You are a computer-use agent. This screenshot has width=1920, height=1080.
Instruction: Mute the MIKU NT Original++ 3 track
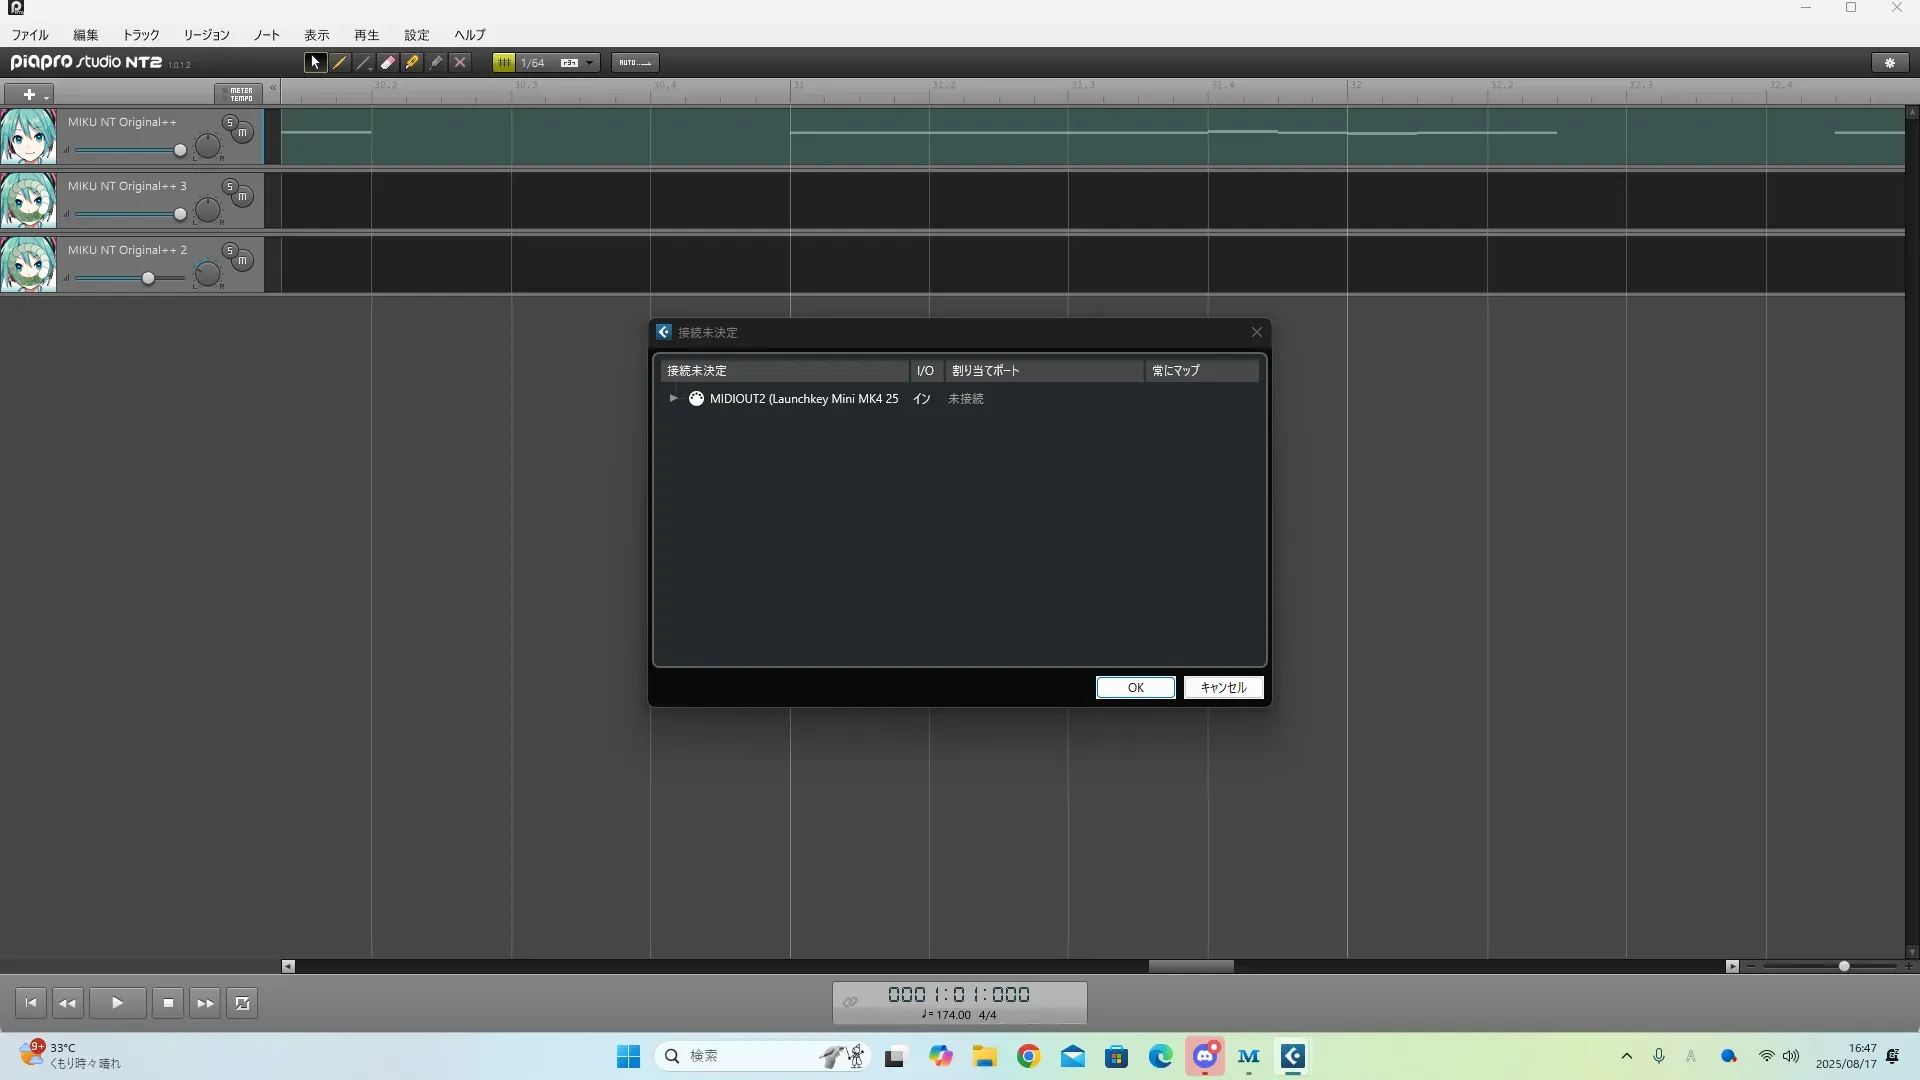242,197
